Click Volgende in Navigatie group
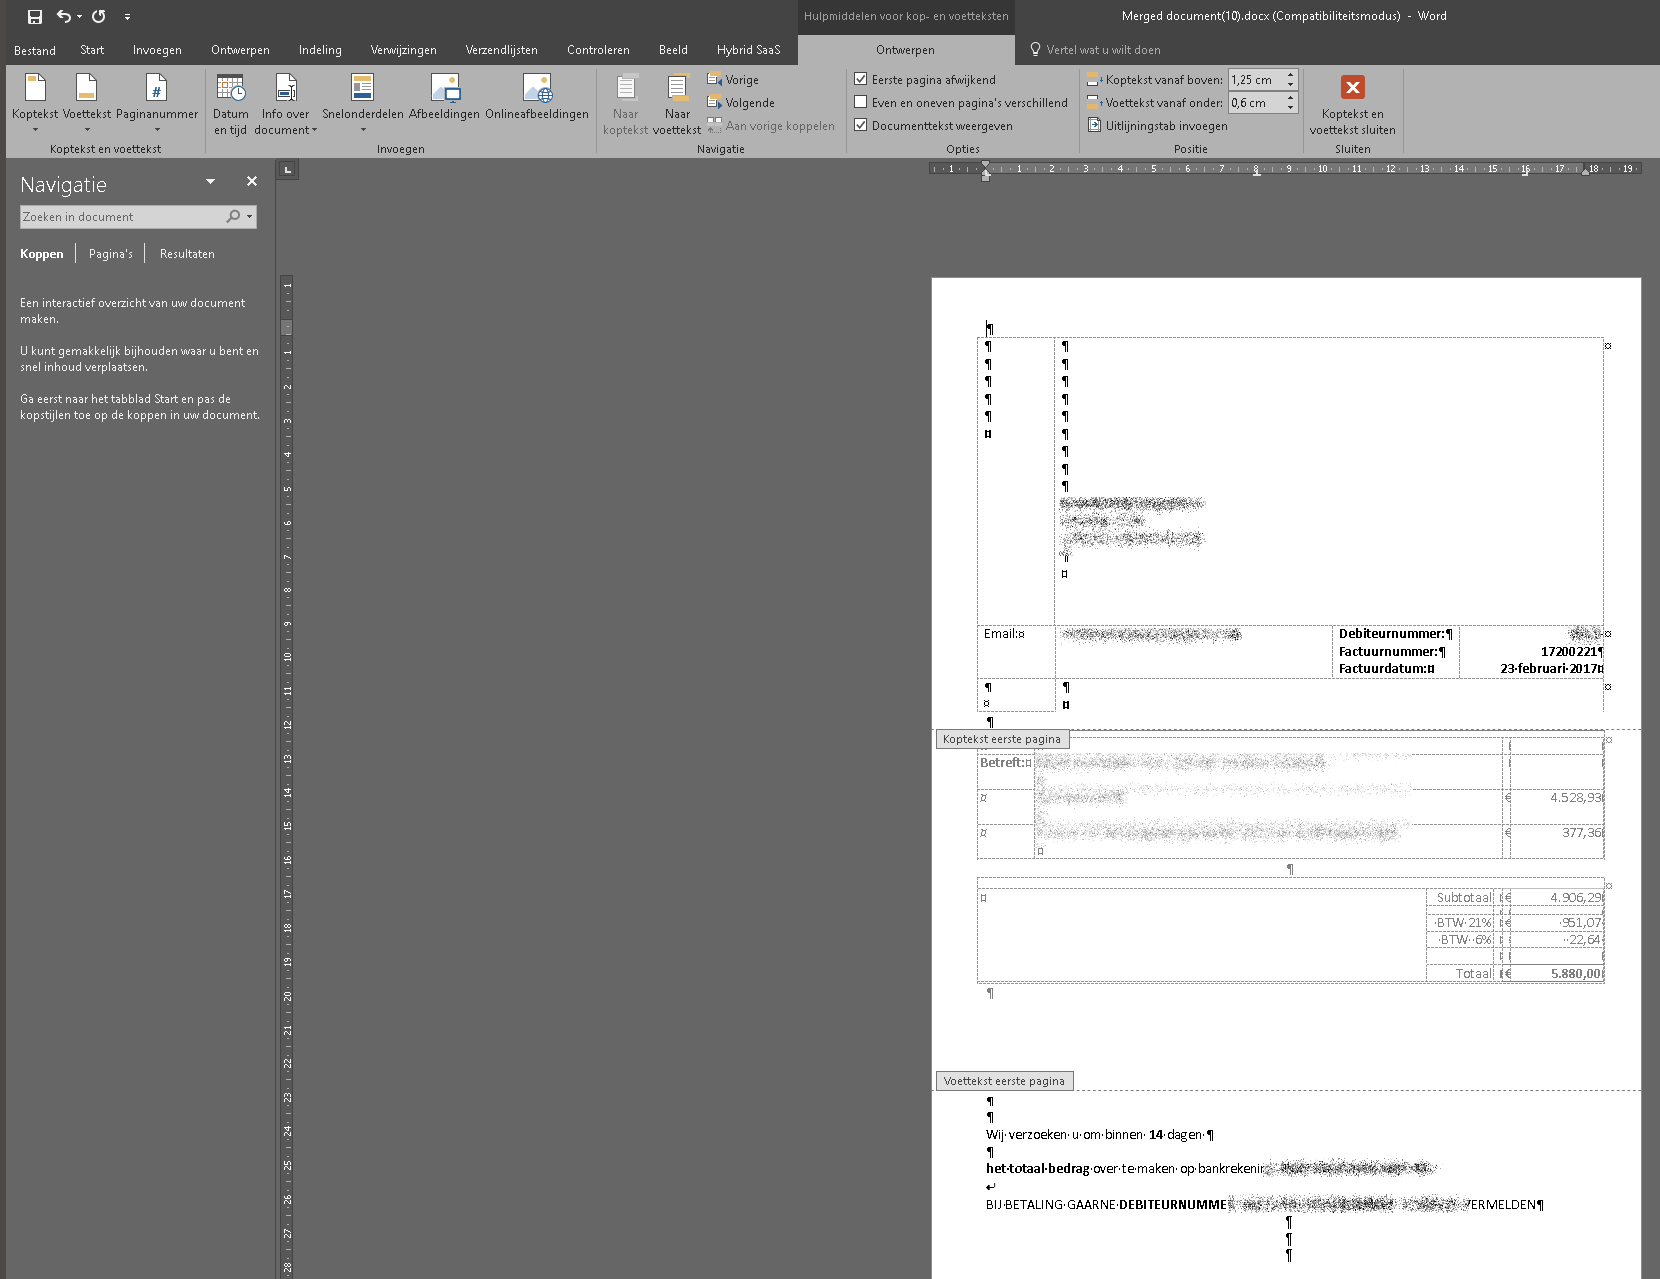 coord(749,103)
